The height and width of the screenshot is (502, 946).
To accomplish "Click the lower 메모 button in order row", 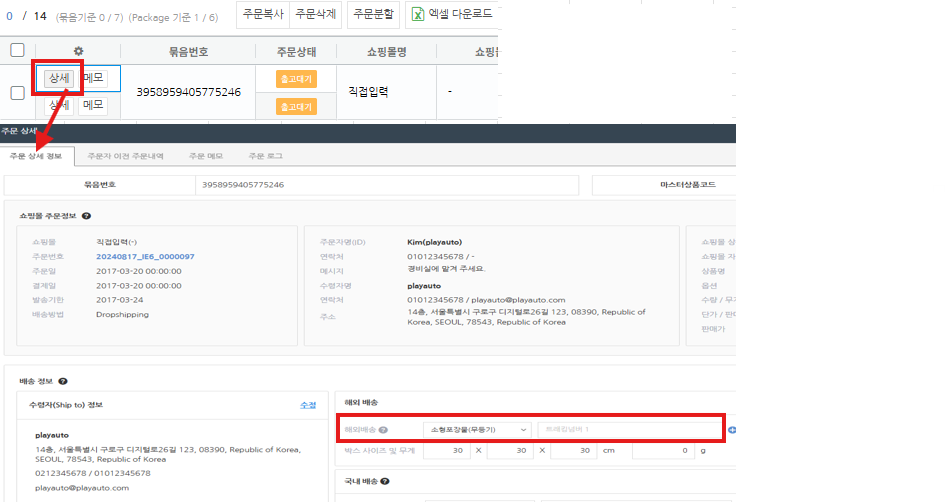I will click(93, 105).
